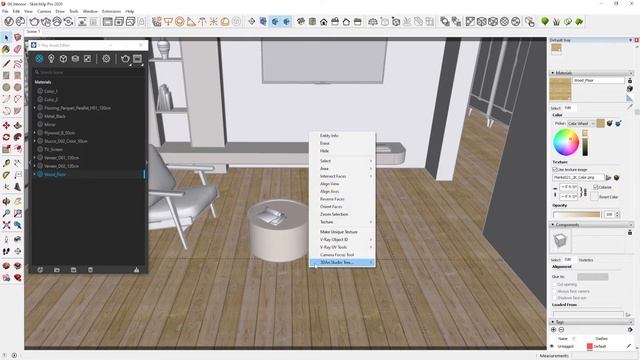Expand the Plywood material row
This screenshot has height=360, width=640.
point(35,133)
